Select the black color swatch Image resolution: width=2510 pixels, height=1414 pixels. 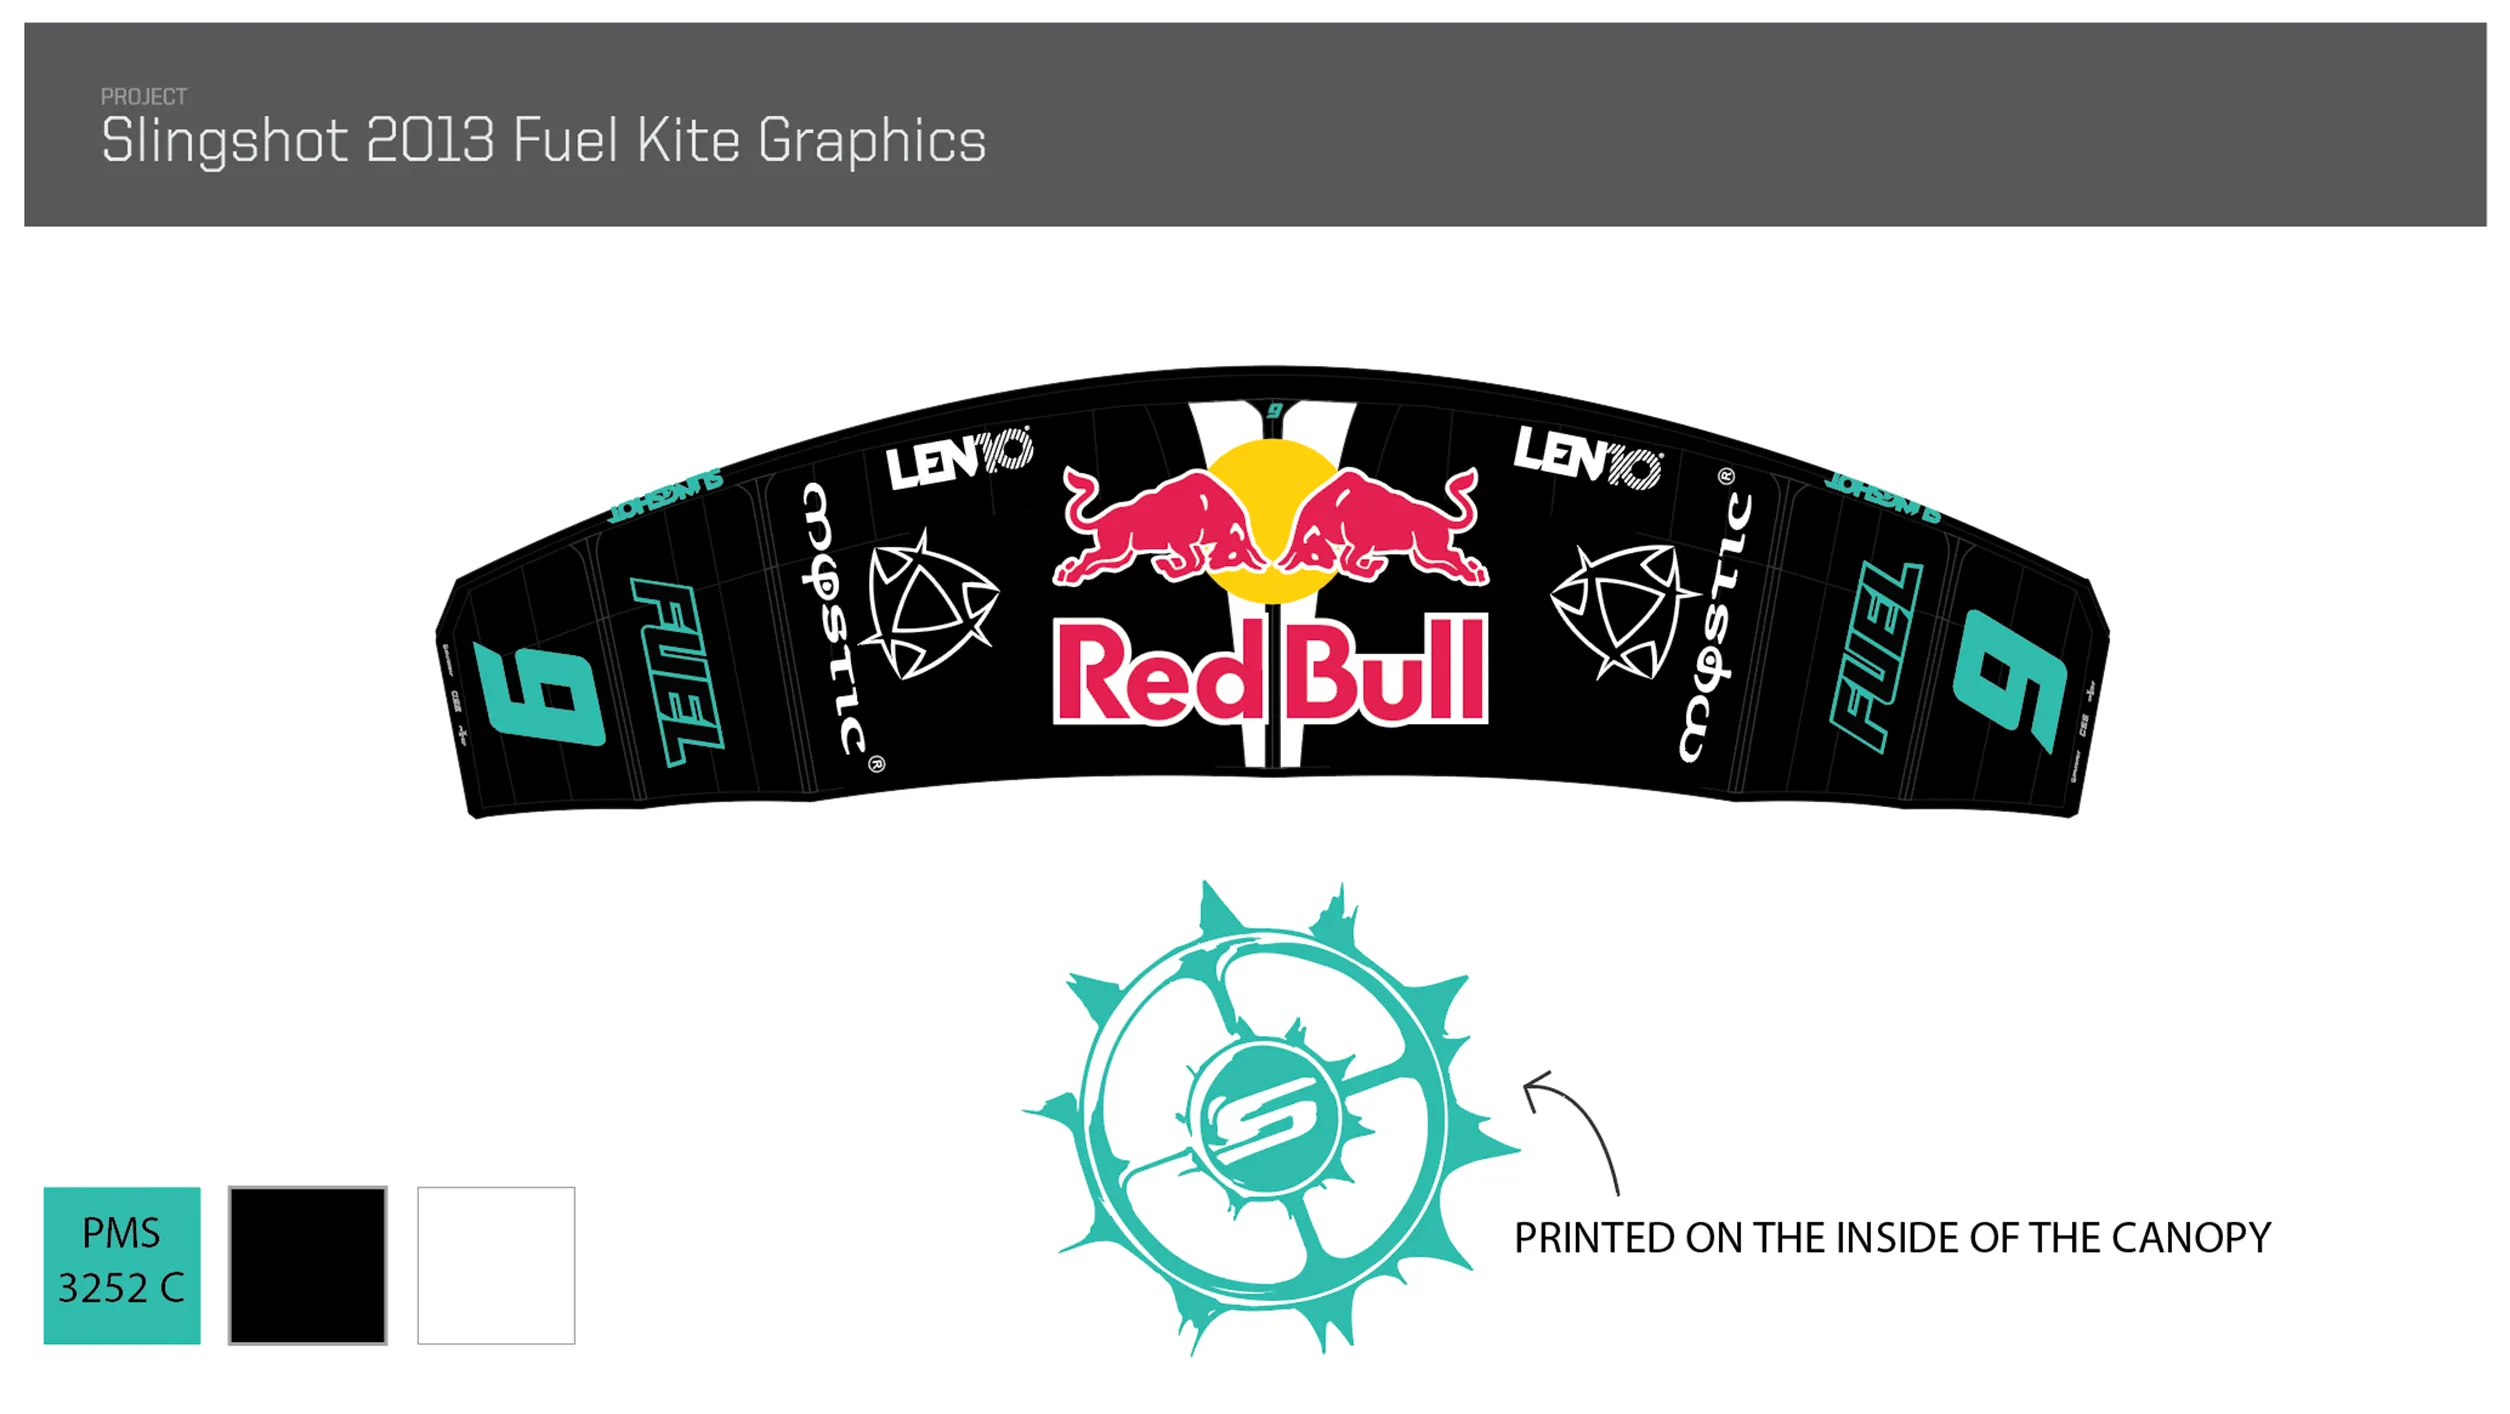308,1265
